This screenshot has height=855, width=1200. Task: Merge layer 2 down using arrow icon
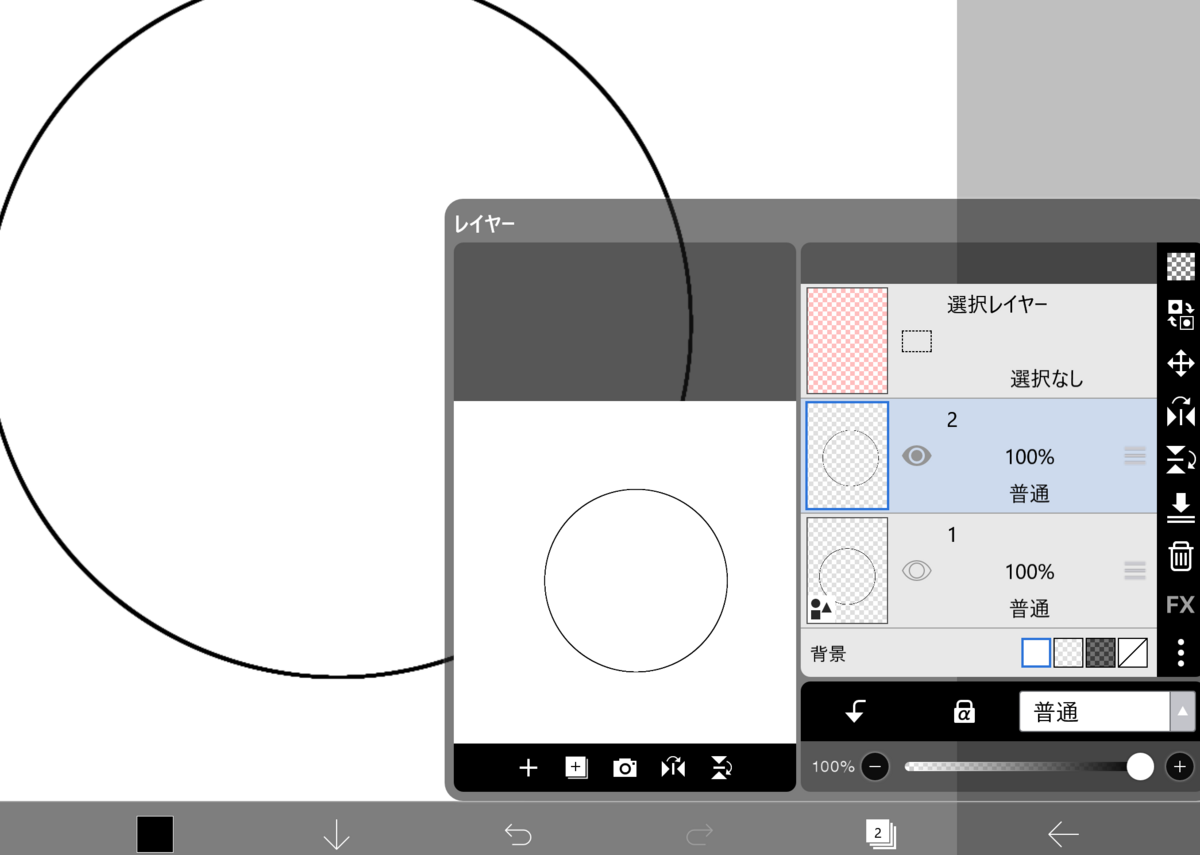1180,508
